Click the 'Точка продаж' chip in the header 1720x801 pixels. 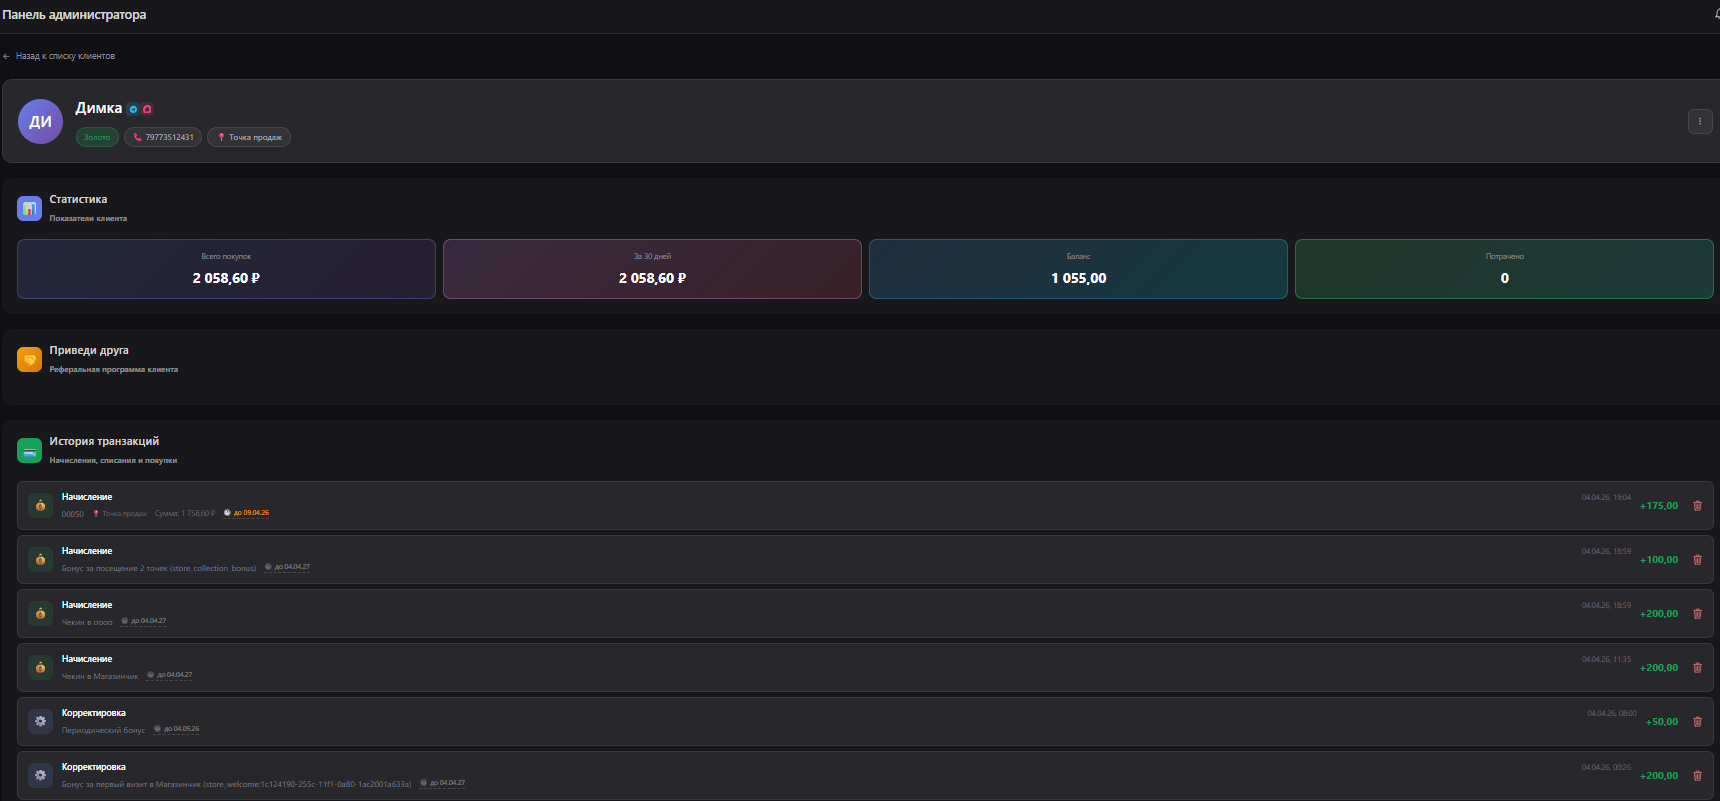[249, 137]
